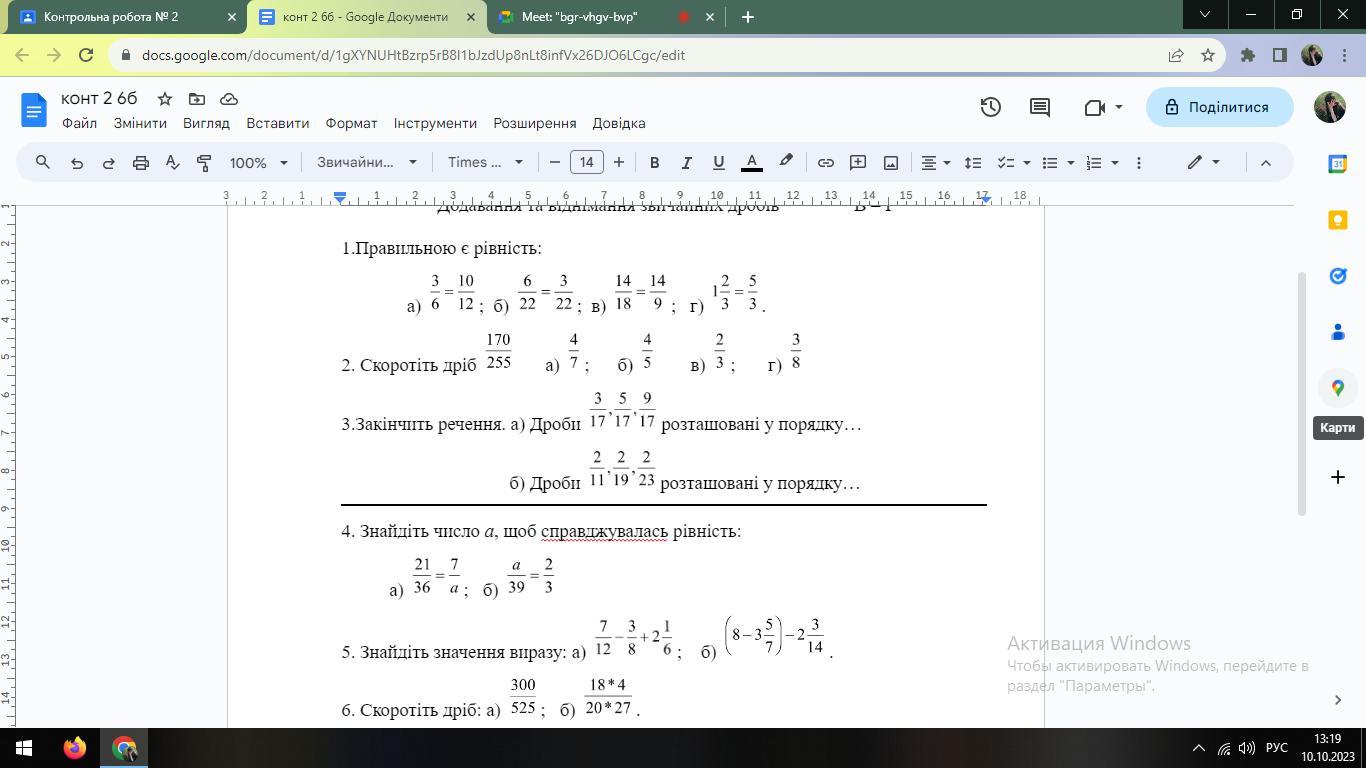Switch to the Meet bgr-vhgv-bvp tab

(606, 17)
